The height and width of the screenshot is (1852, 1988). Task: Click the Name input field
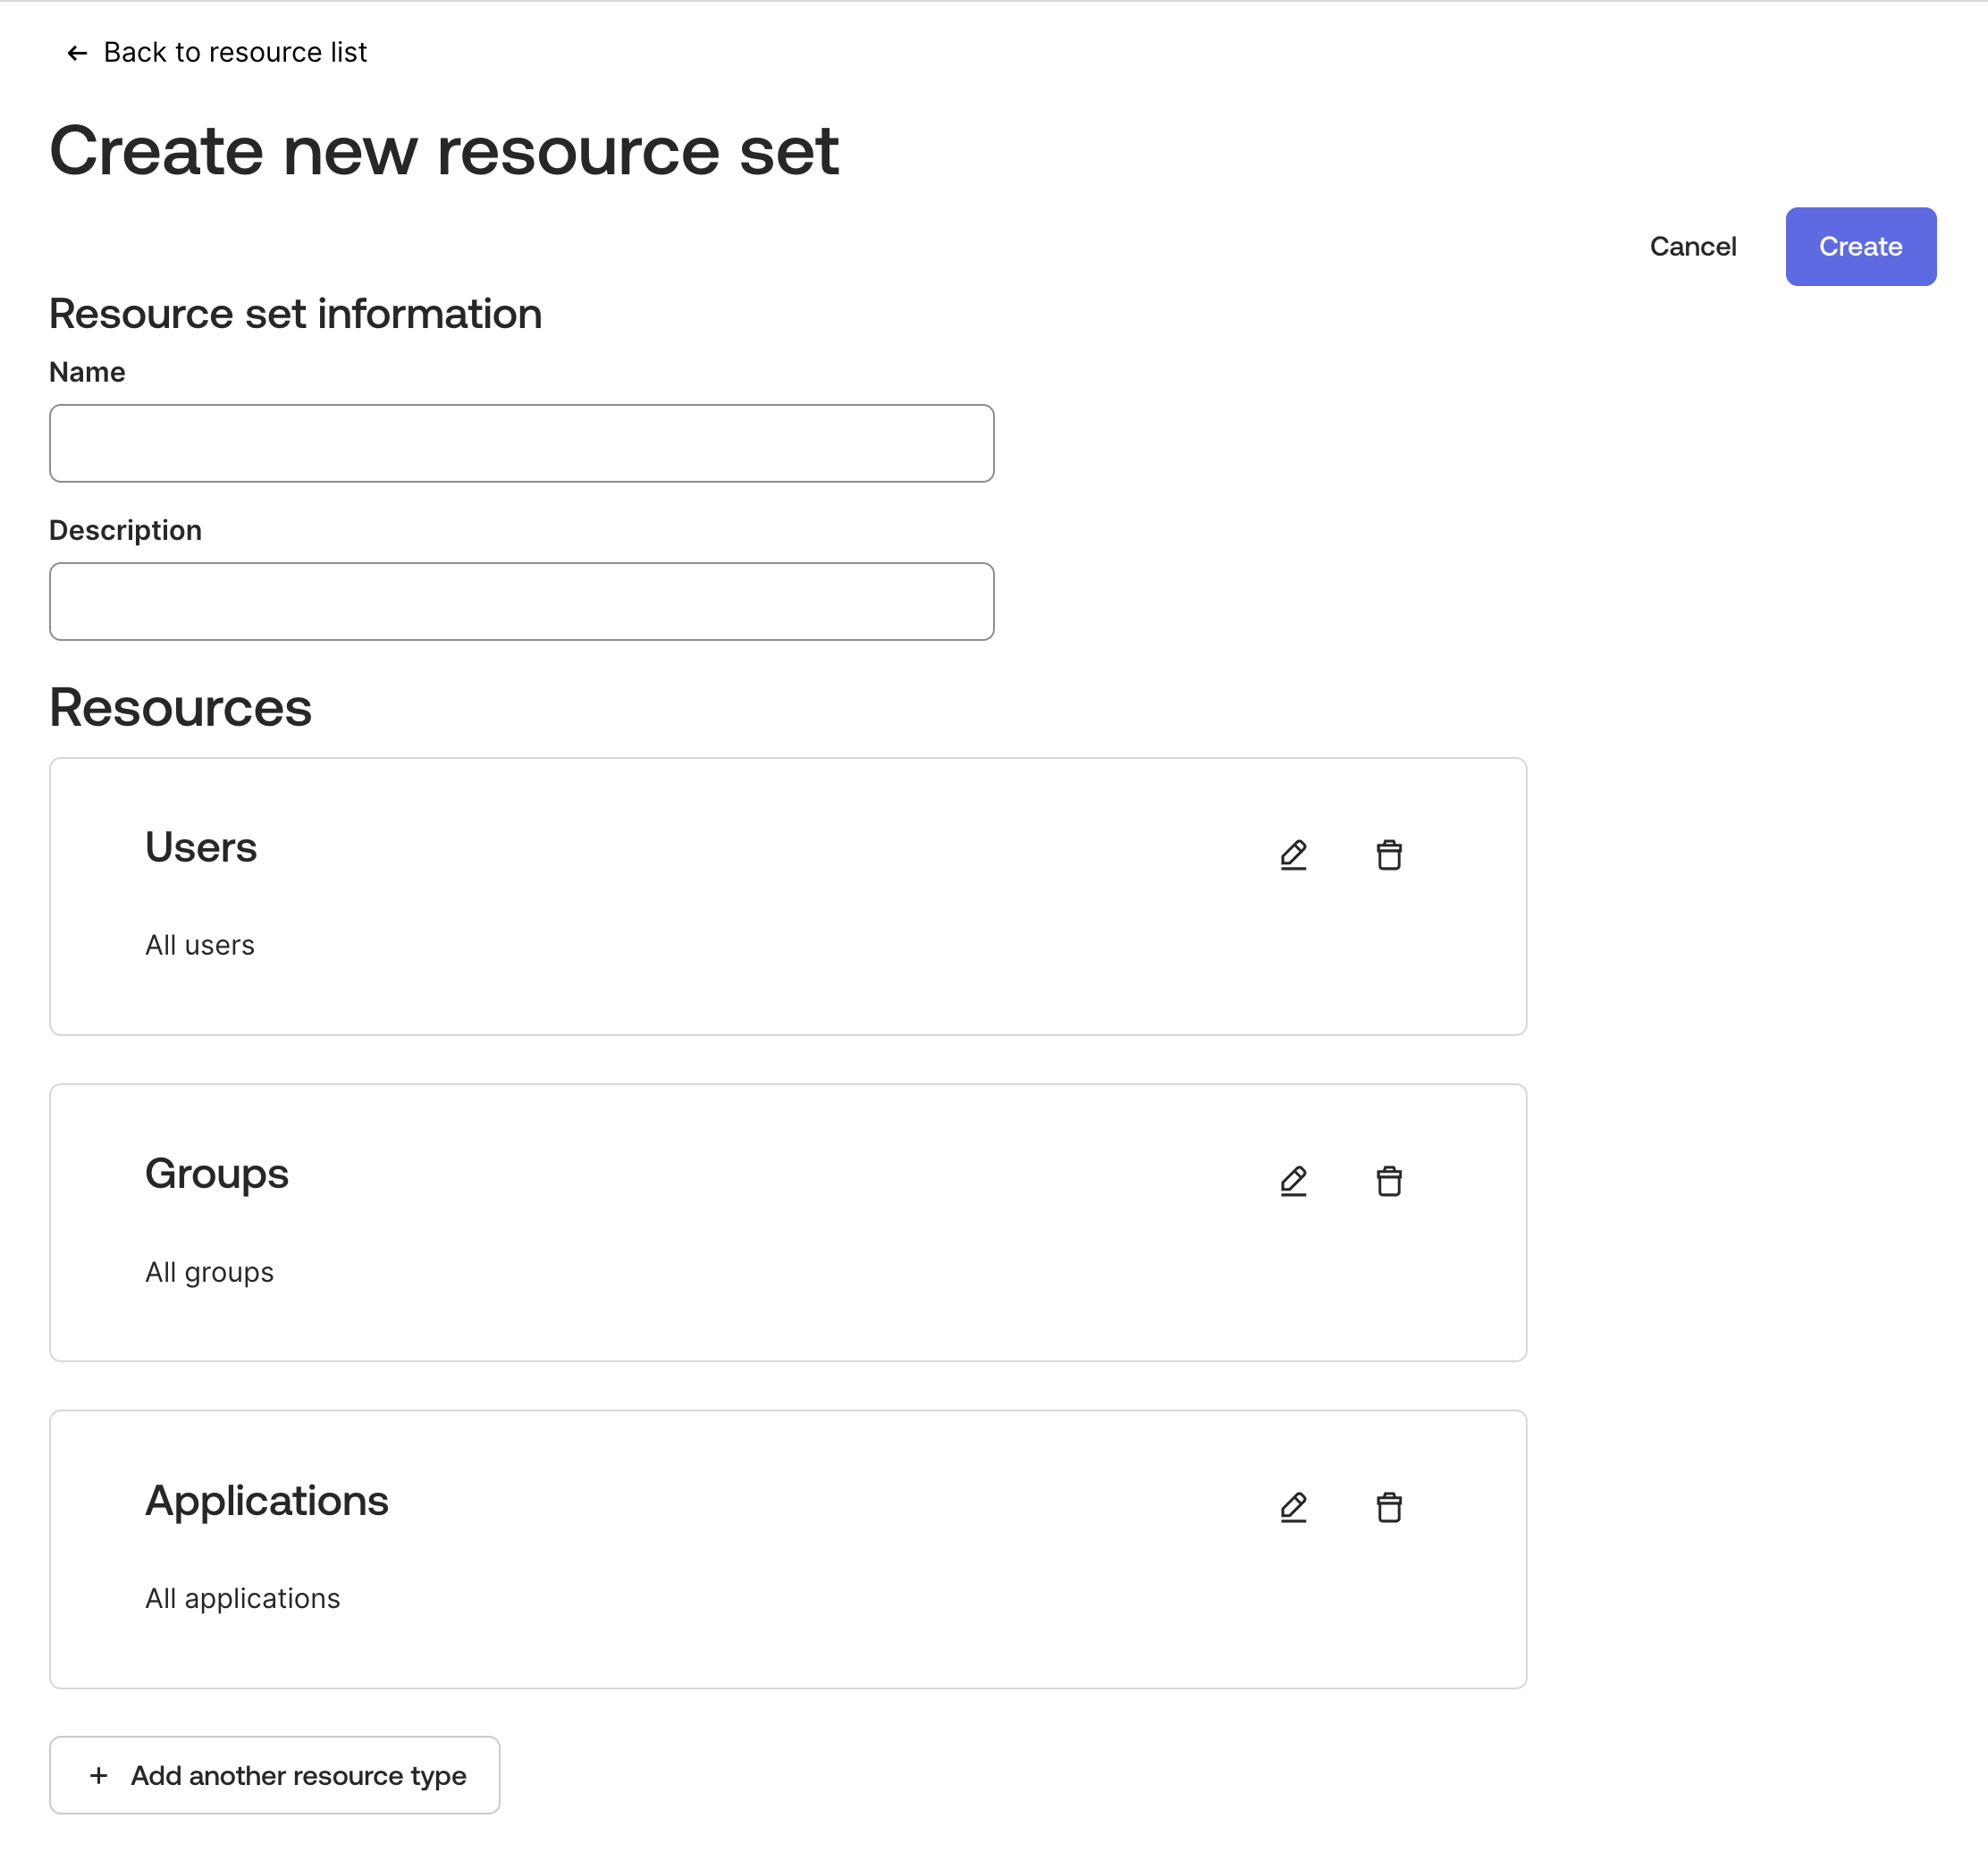(521, 443)
